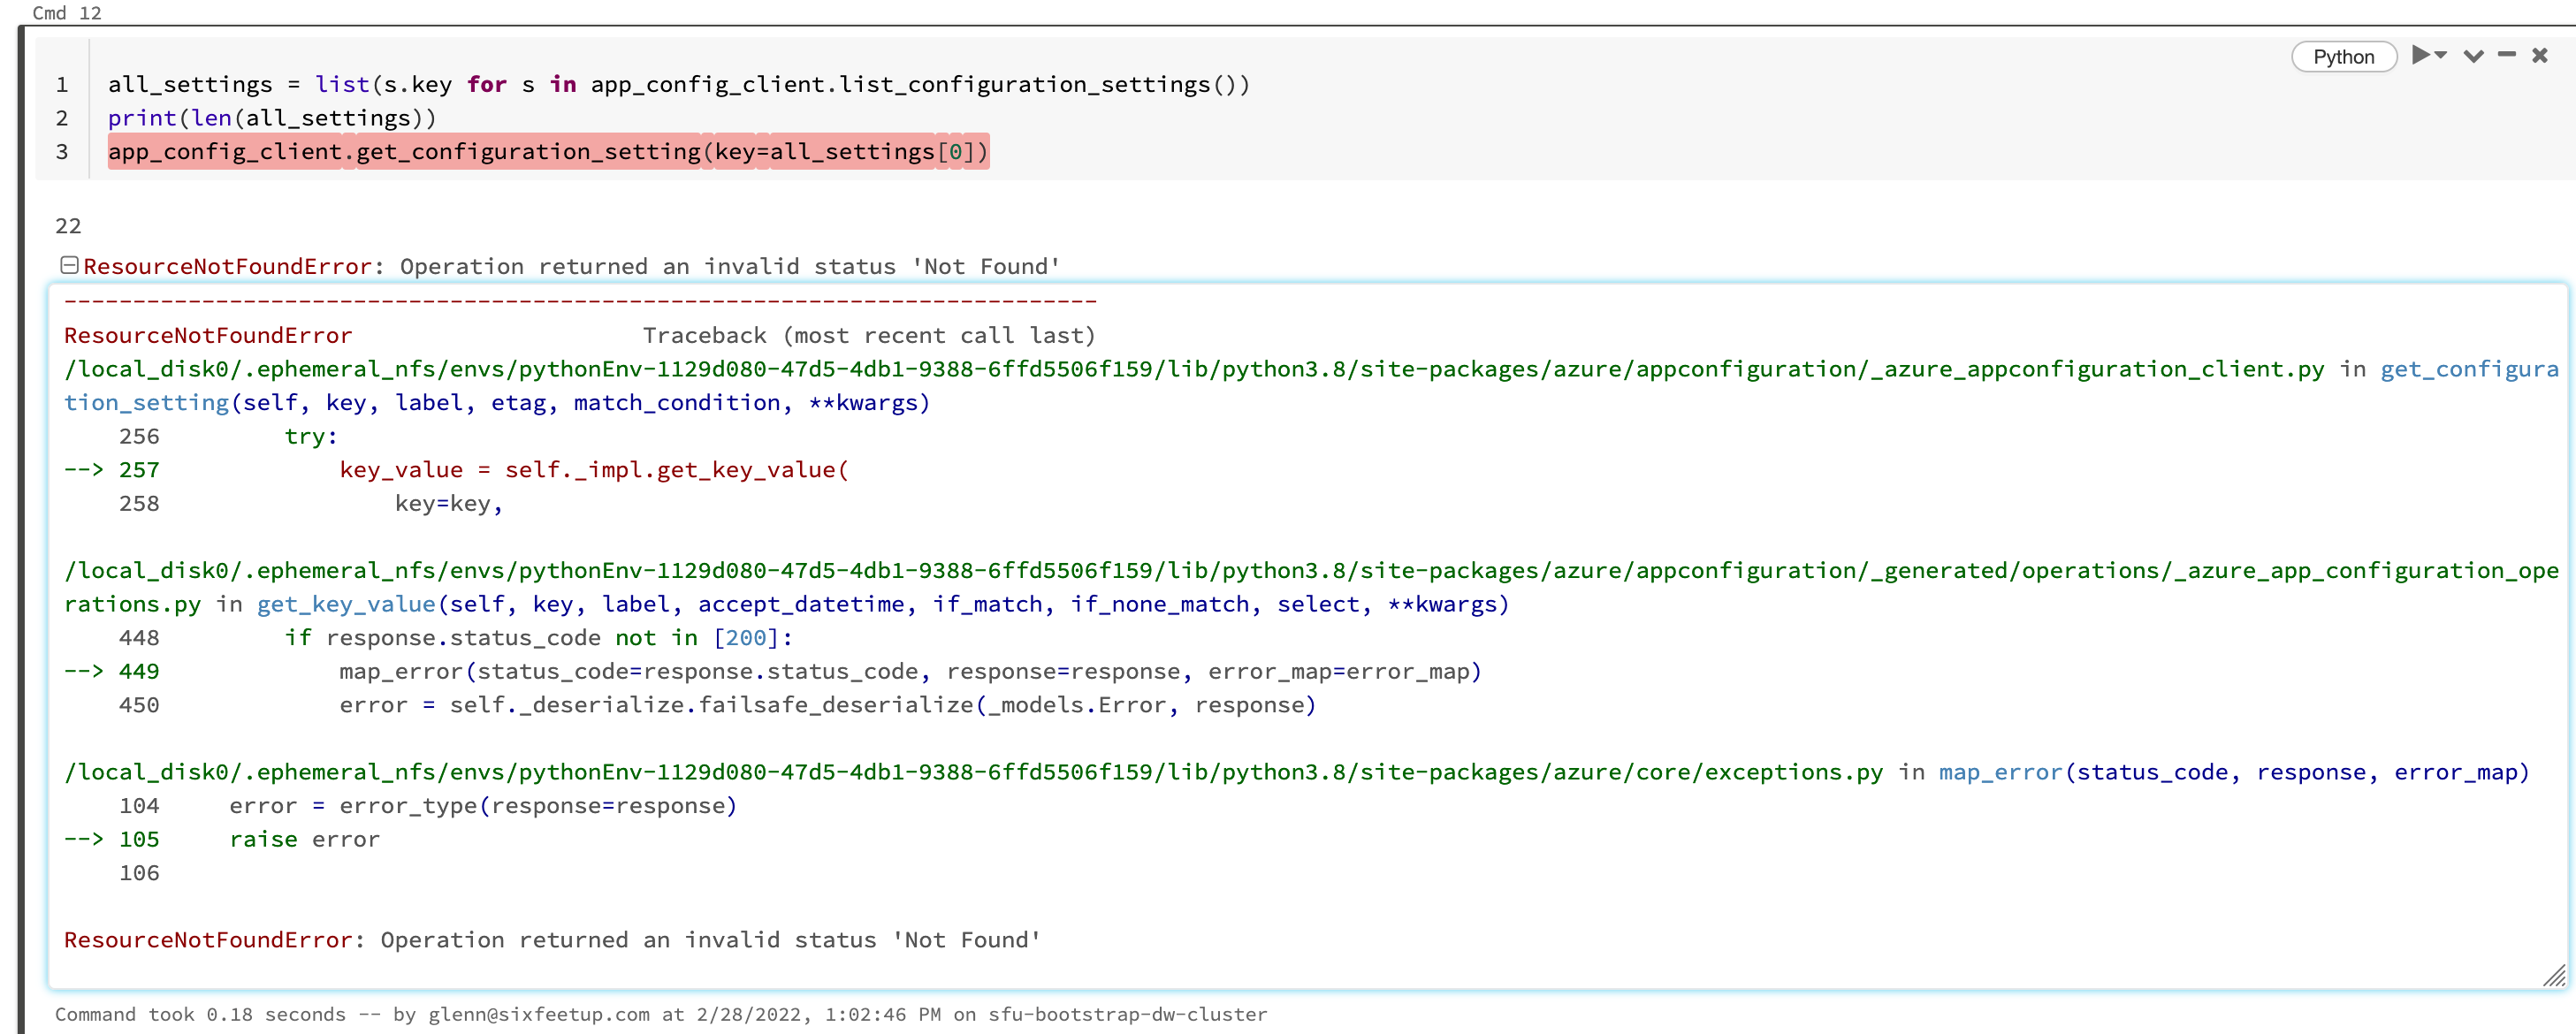This screenshot has height=1034, width=2576.
Task: Select the highlighted line 3 of code
Action: pos(548,151)
